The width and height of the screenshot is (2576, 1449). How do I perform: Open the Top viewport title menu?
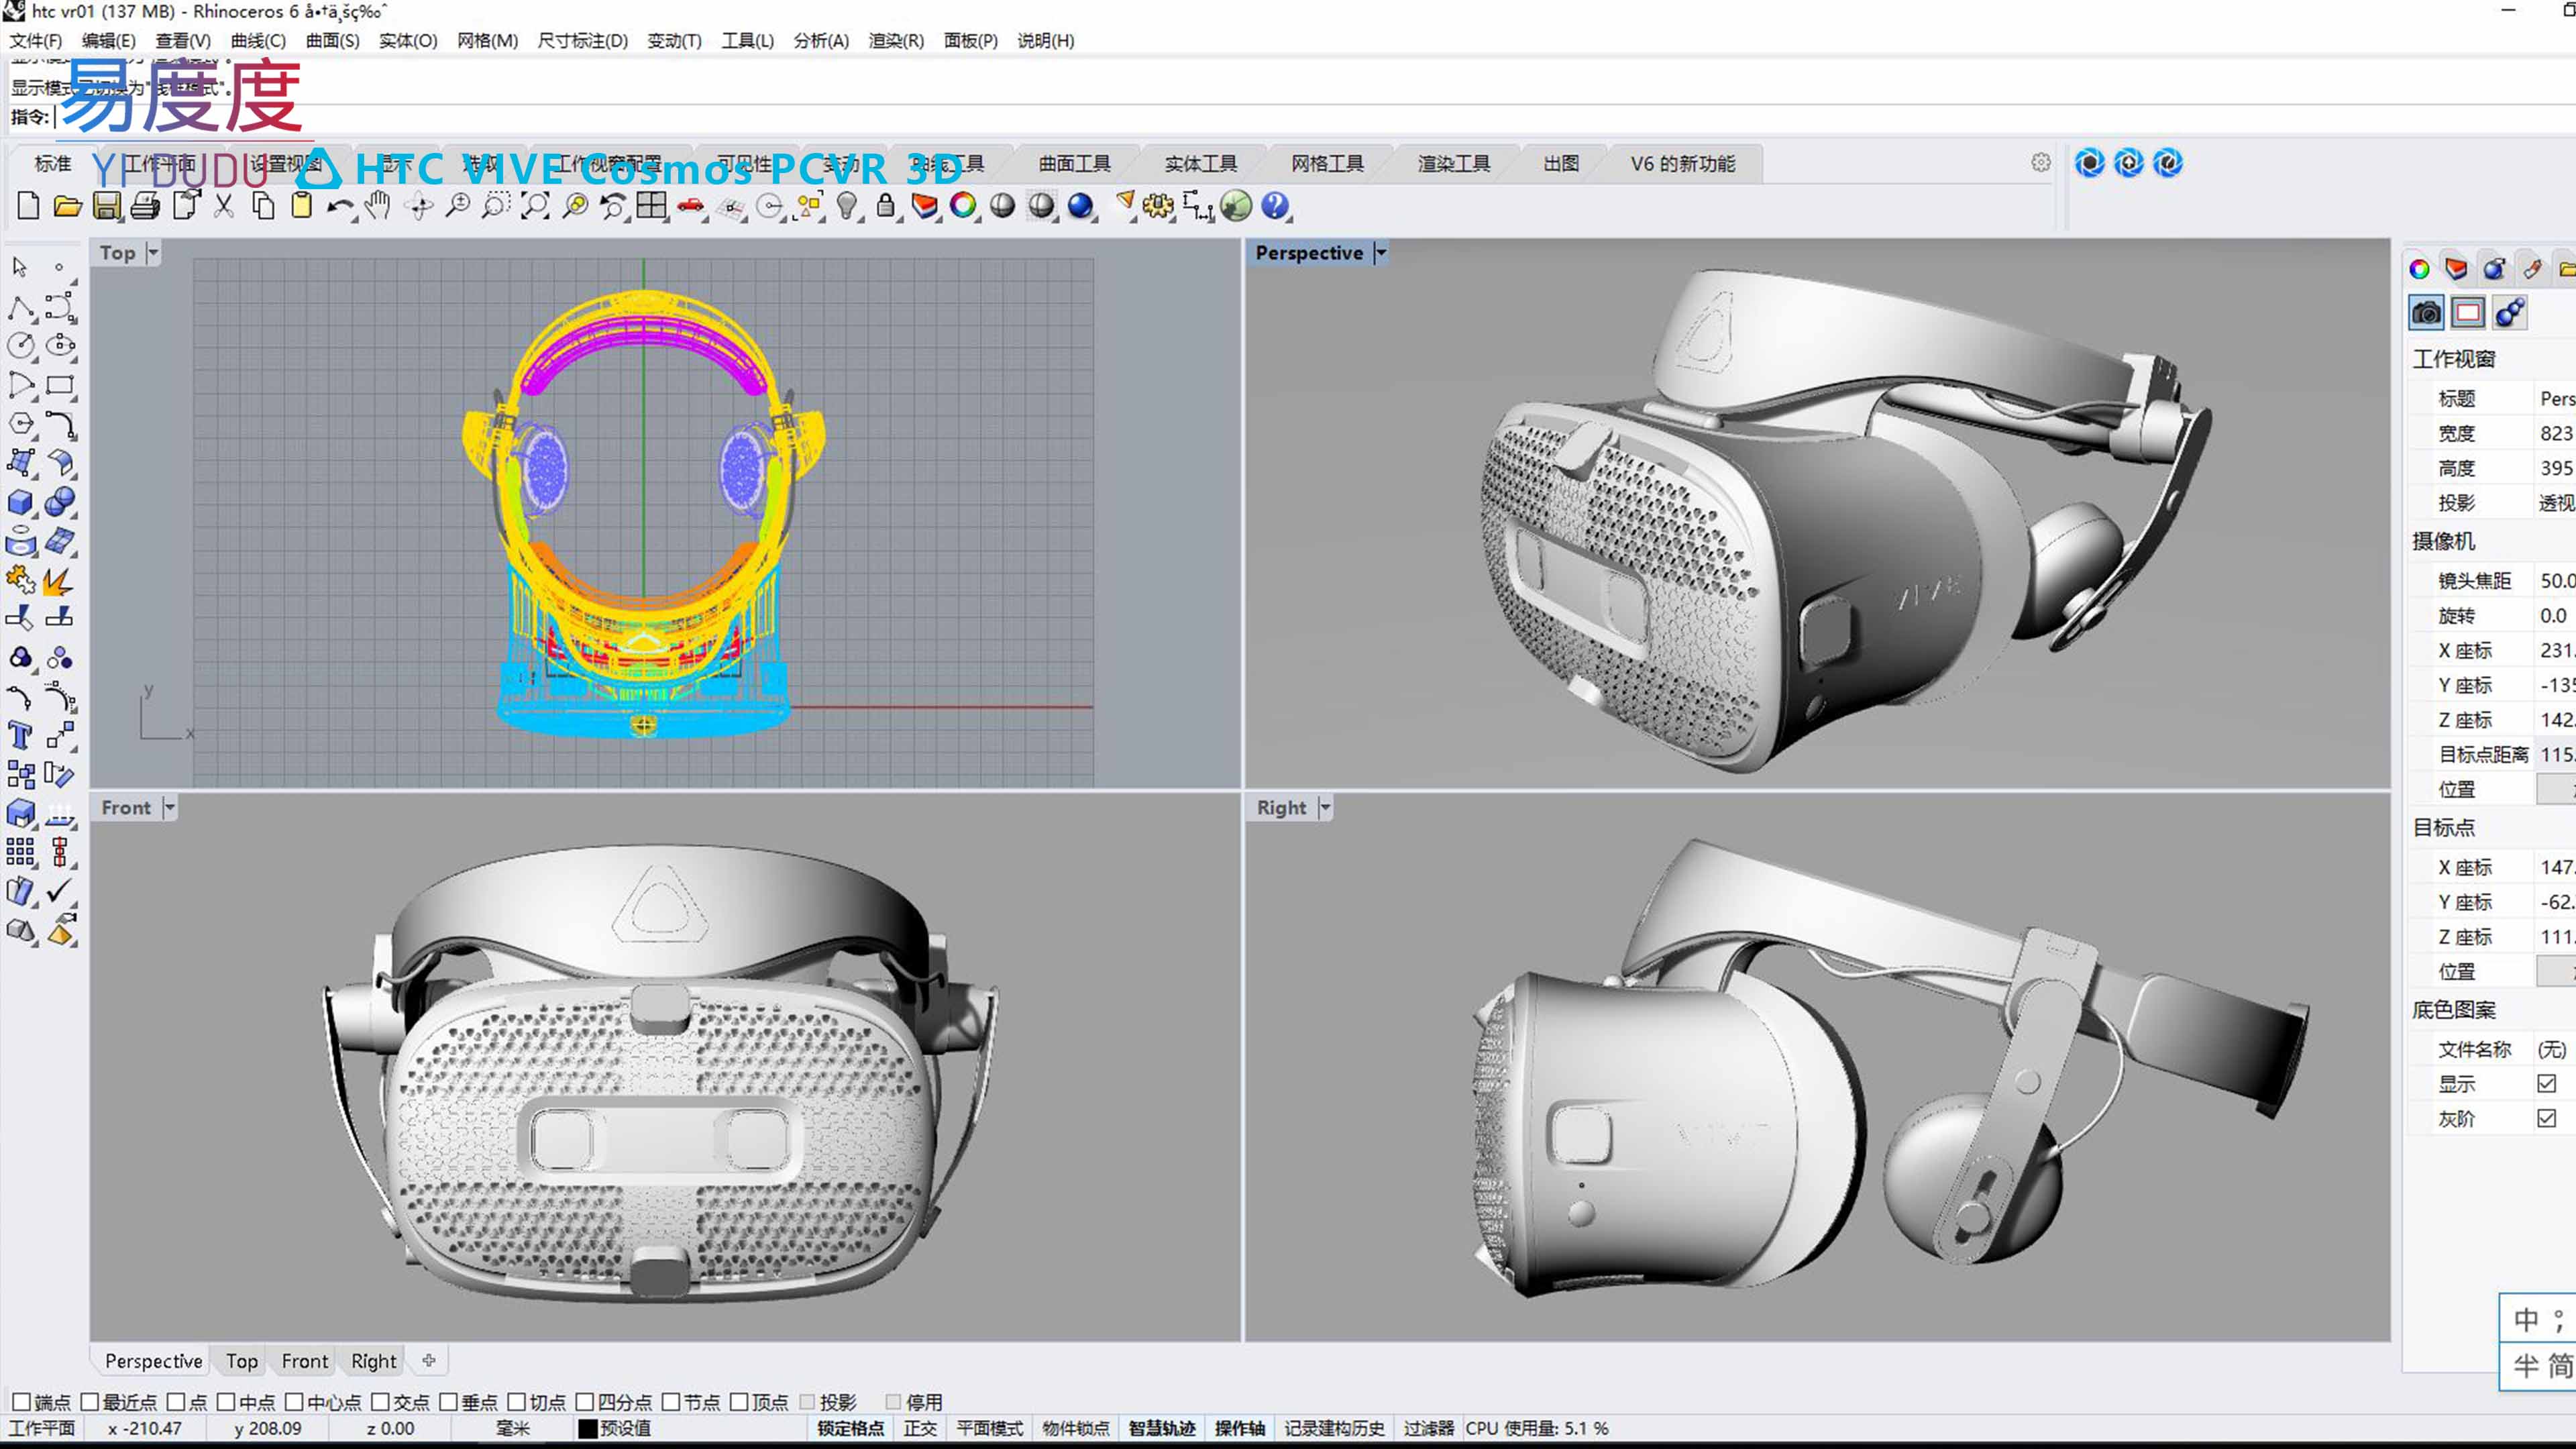point(152,252)
